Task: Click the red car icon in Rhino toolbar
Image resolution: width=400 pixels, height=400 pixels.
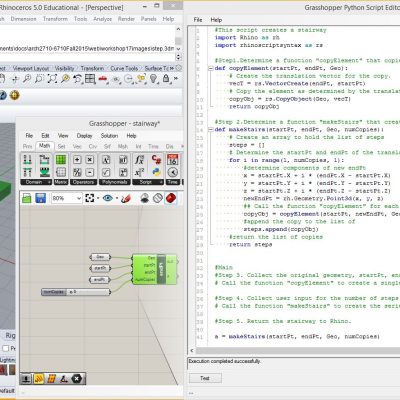Action: [x=103, y=79]
